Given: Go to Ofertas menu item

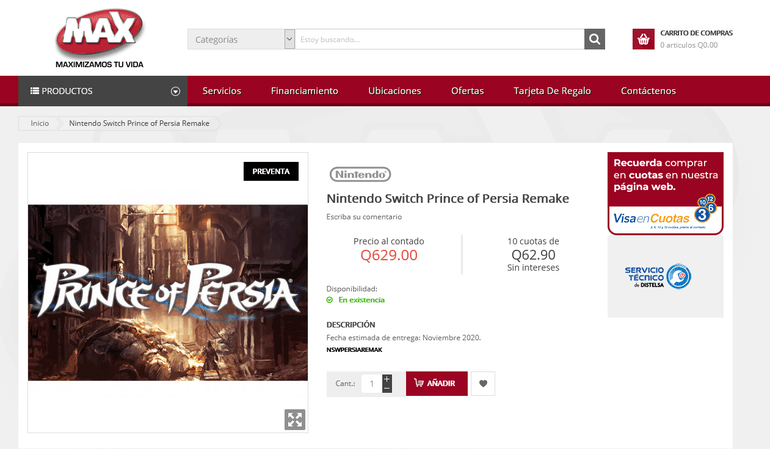Looking at the screenshot, I should coord(467,91).
